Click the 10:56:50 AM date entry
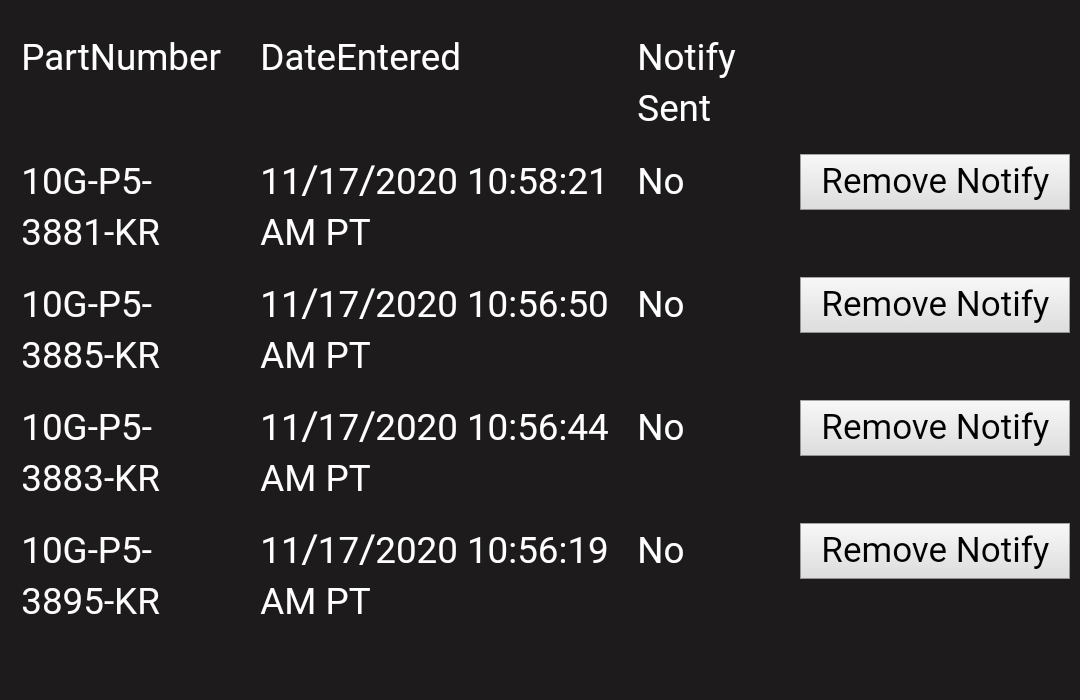 [x=434, y=330]
